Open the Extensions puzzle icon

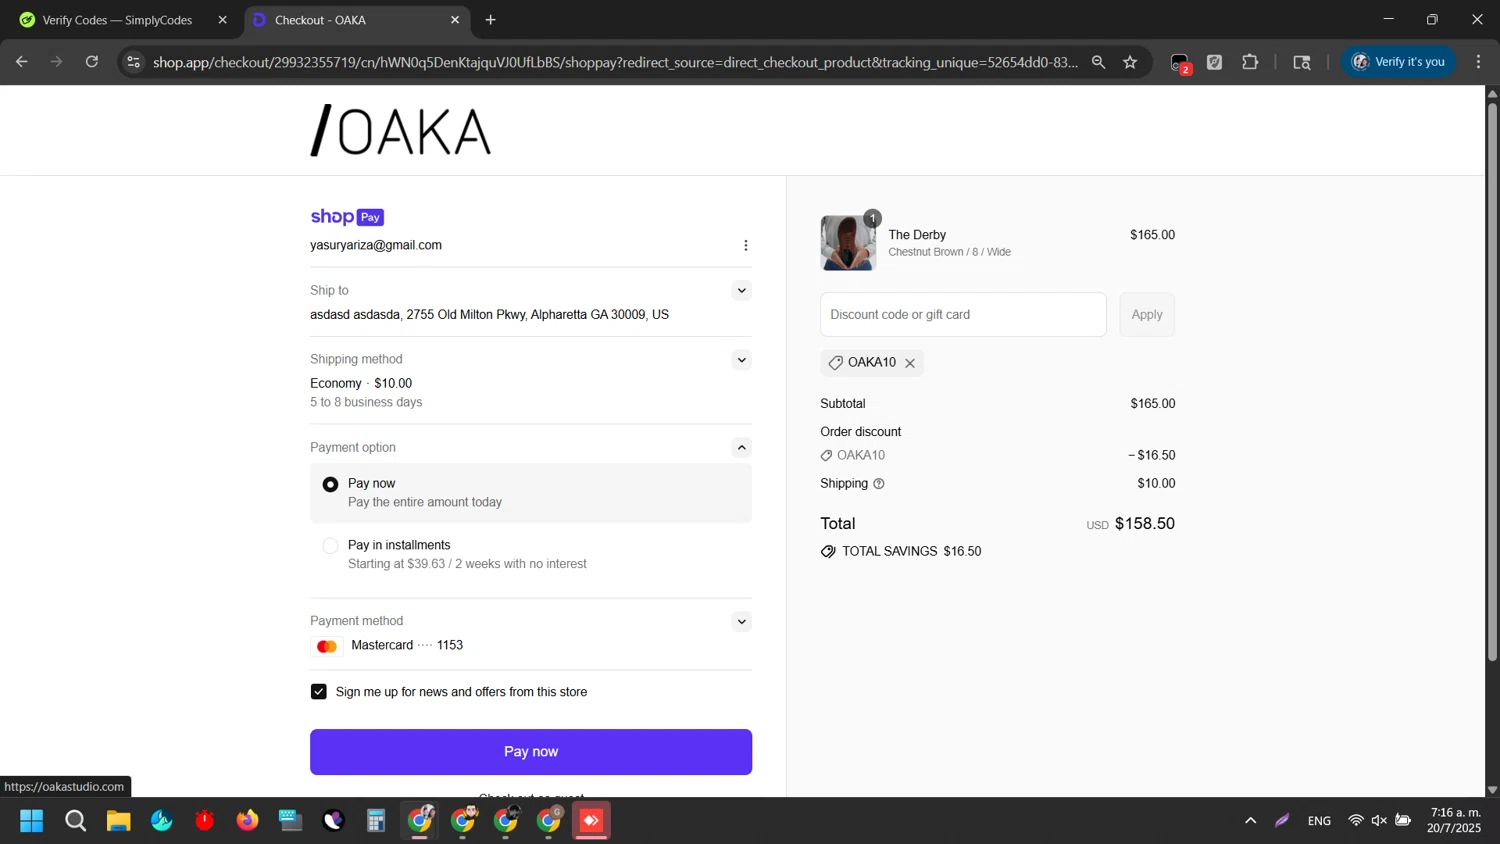pos(1250,62)
